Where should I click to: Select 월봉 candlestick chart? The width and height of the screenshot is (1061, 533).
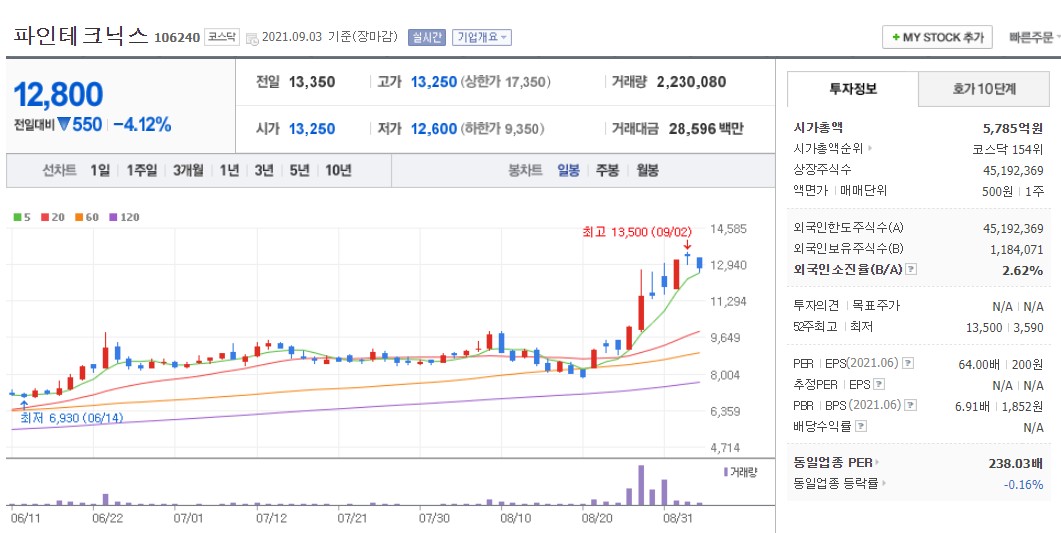[647, 170]
